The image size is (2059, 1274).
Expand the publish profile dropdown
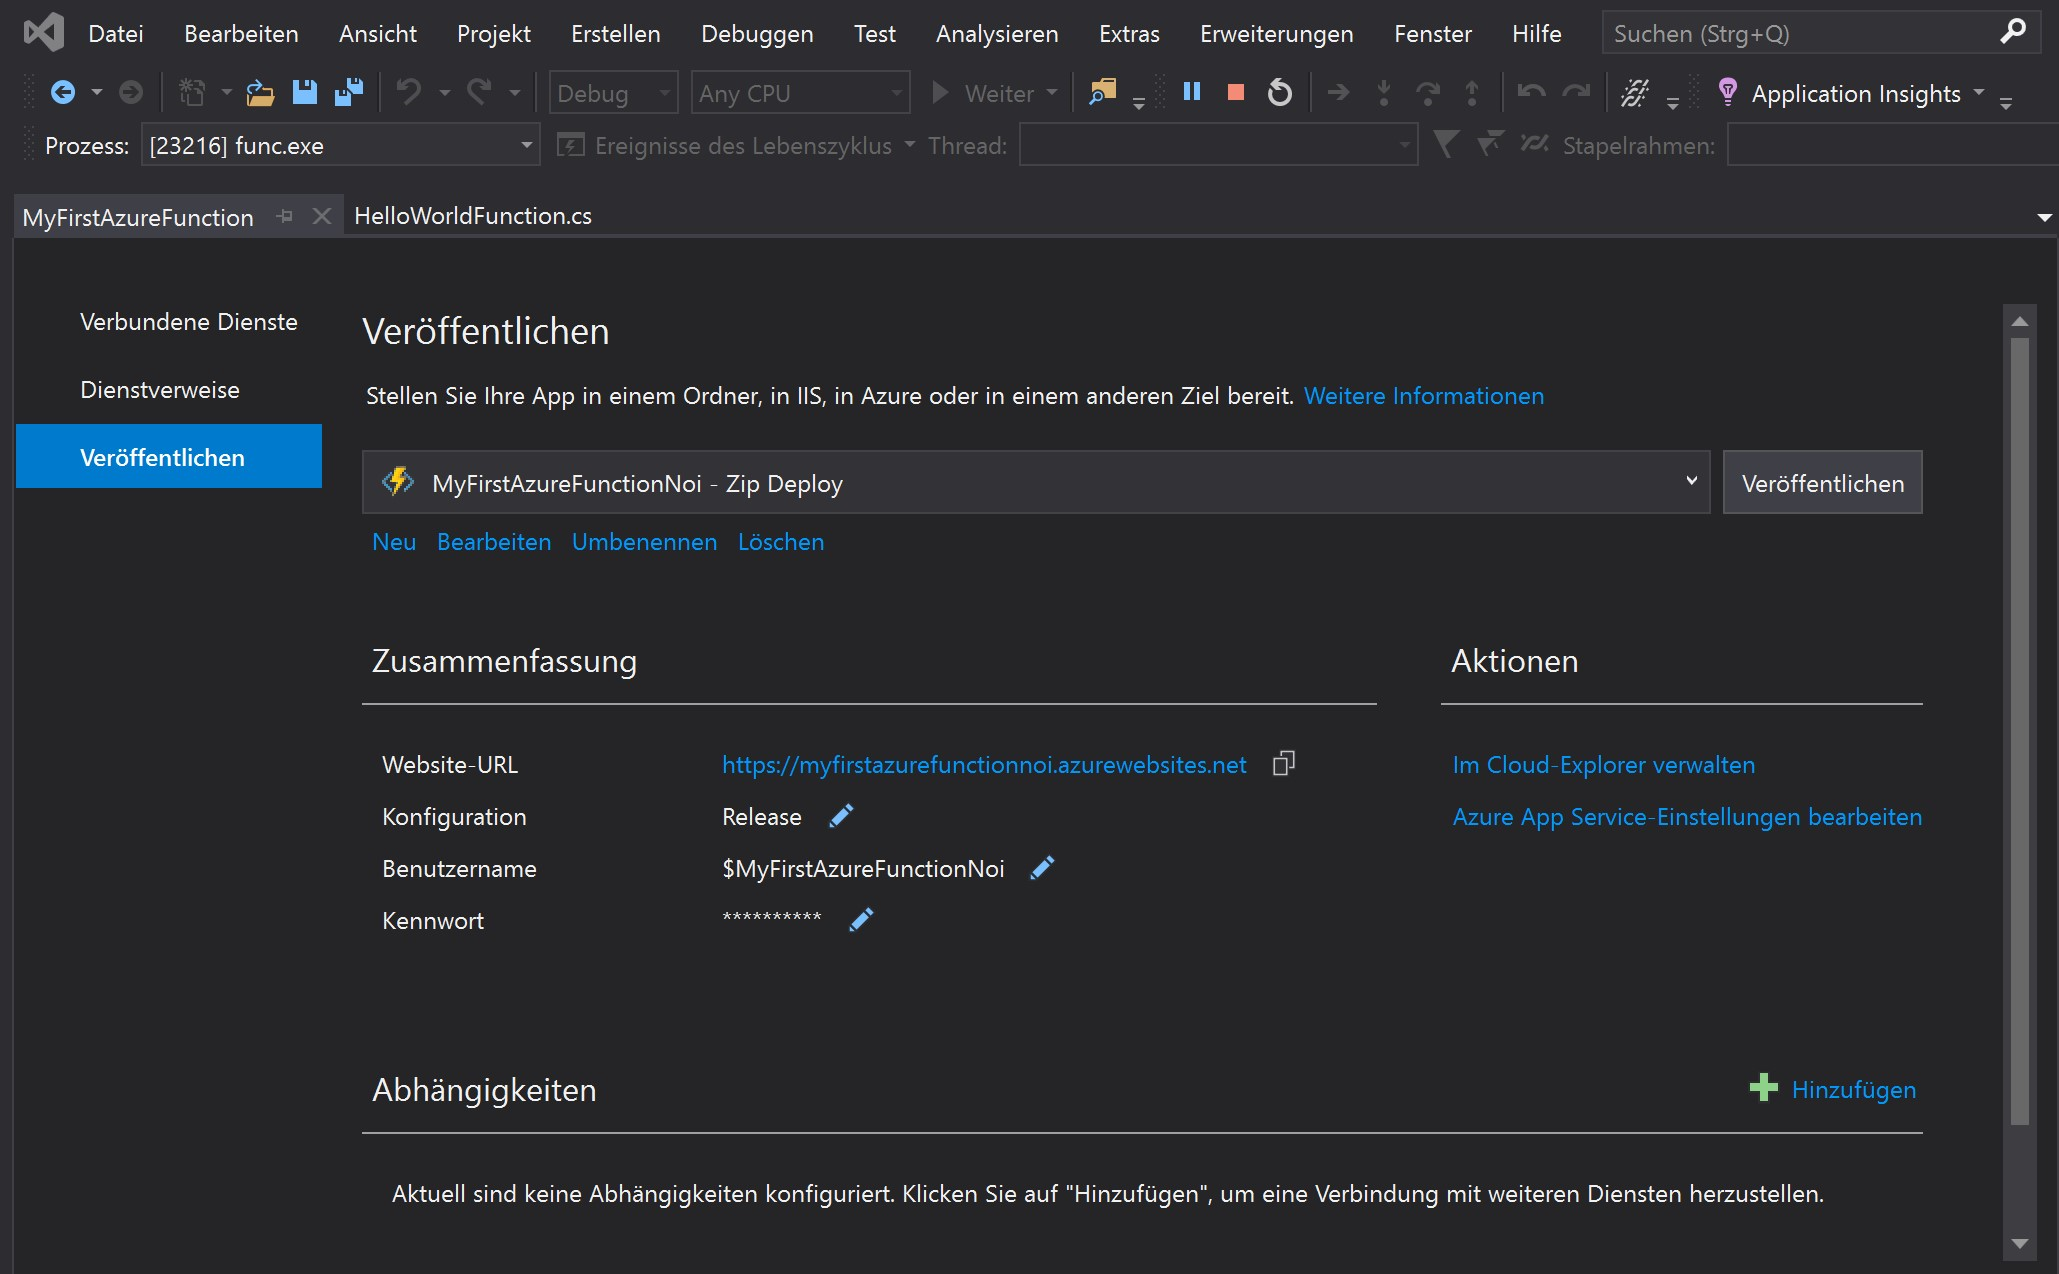pos(1691,482)
